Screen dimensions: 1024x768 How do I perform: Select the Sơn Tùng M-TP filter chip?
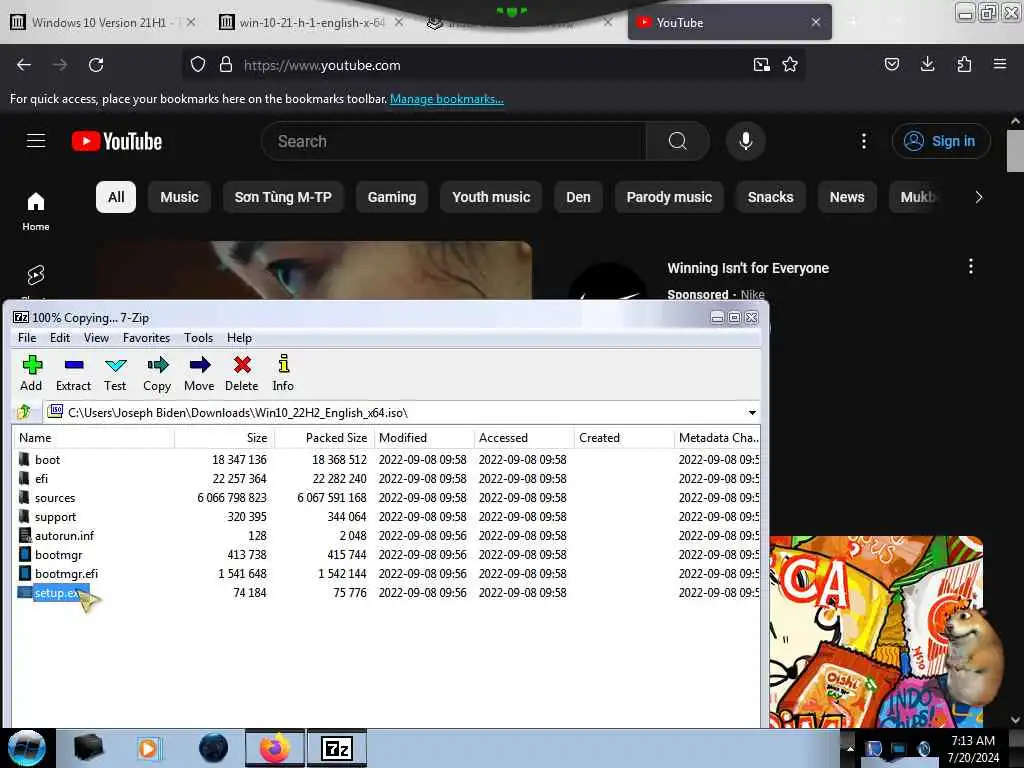pyautogui.click(x=283, y=197)
